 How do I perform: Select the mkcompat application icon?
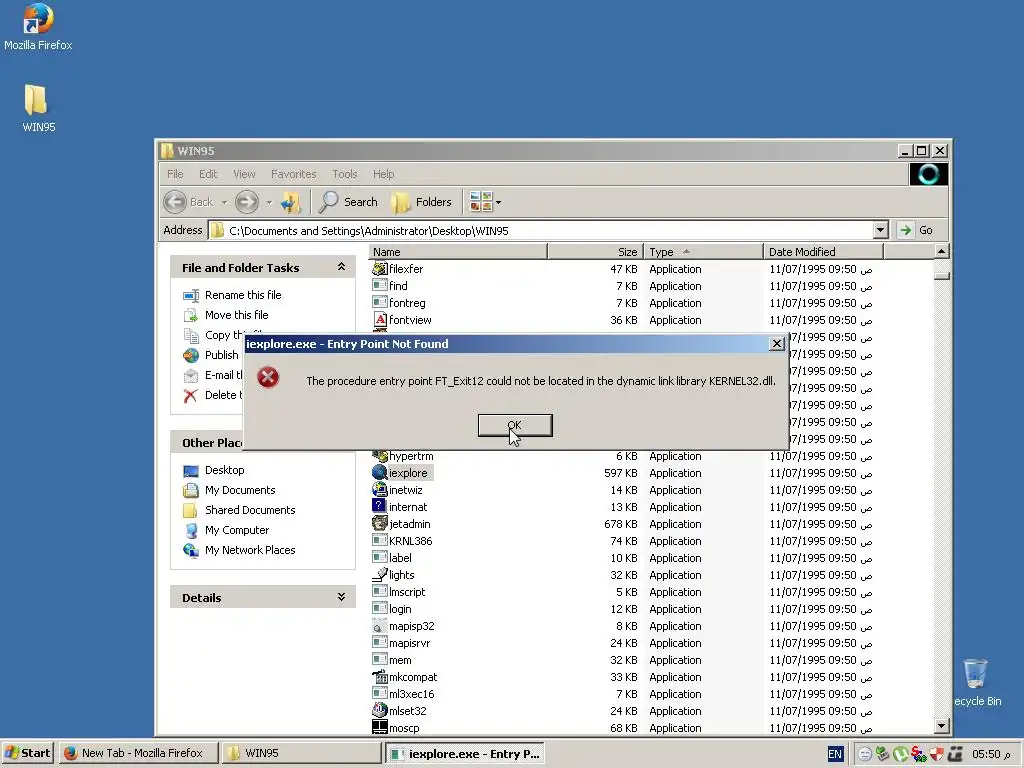379,677
